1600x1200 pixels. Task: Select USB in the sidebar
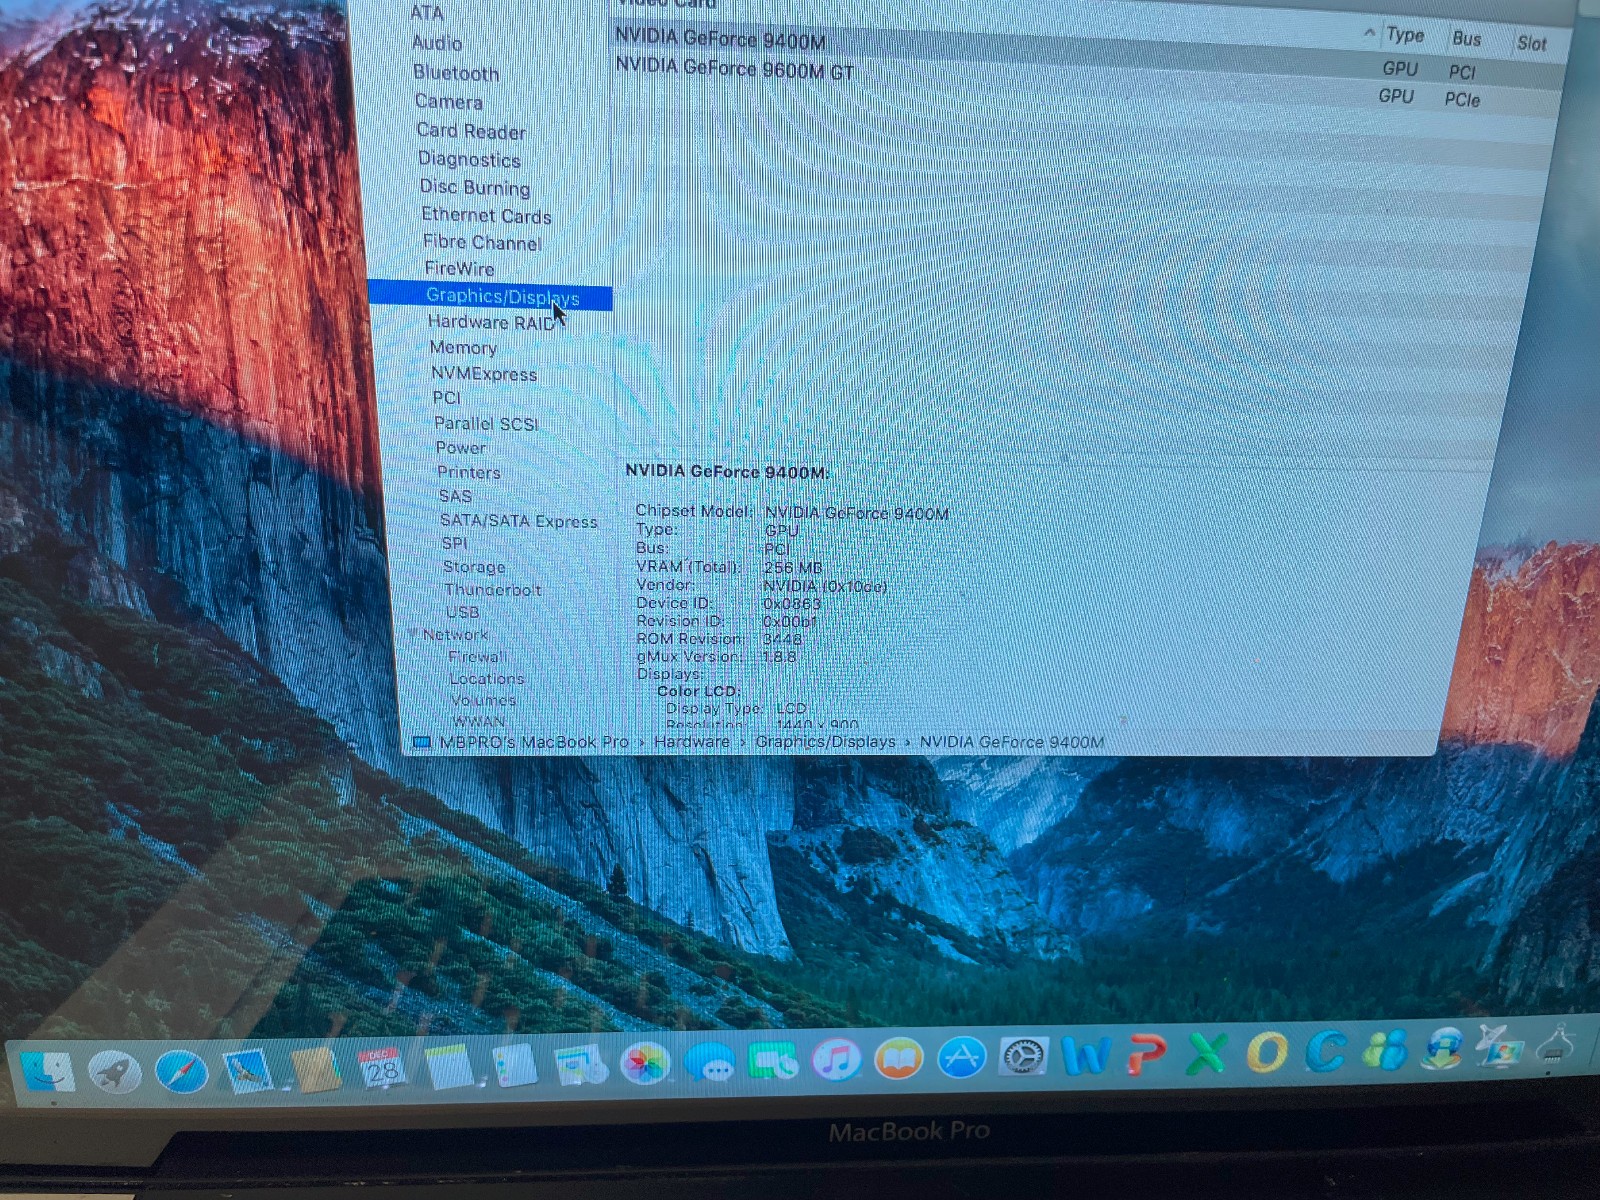coord(463,612)
